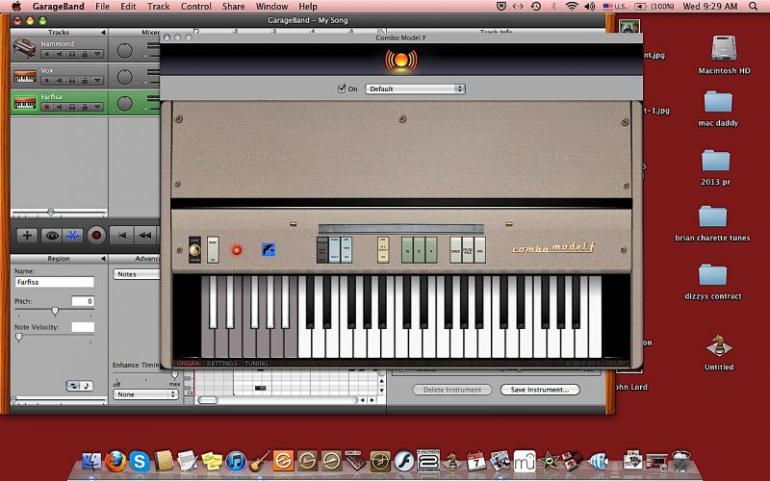Select the Vox track keyboard icon
770x481 pixels.
click(x=25, y=77)
